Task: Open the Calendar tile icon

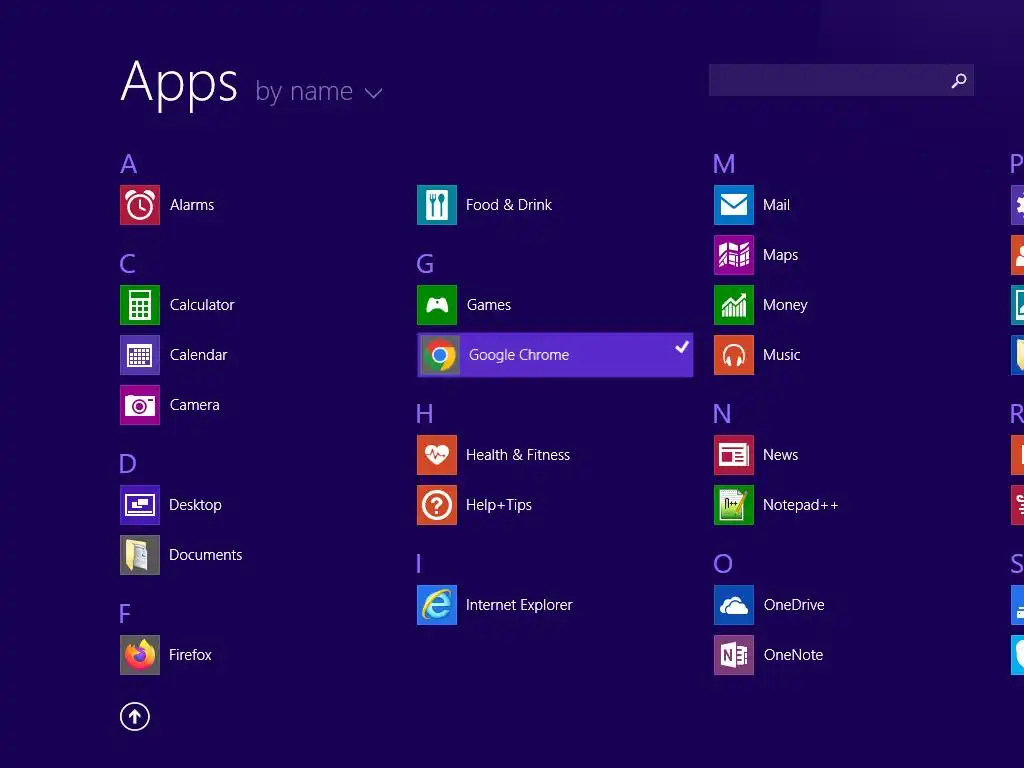Action: click(x=140, y=355)
